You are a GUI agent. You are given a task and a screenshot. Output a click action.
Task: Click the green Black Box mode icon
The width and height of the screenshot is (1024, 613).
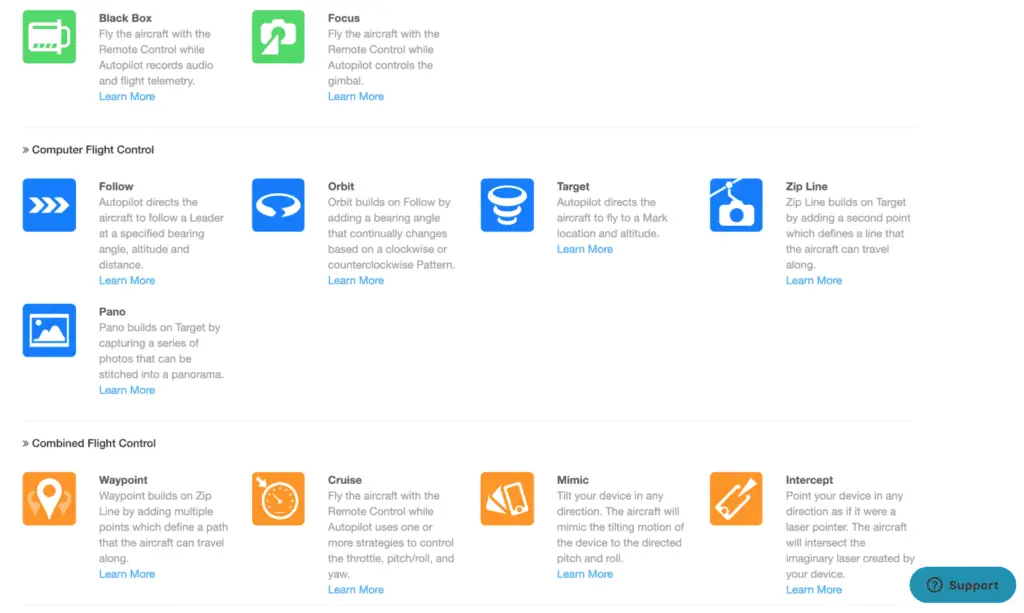point(49,37)
